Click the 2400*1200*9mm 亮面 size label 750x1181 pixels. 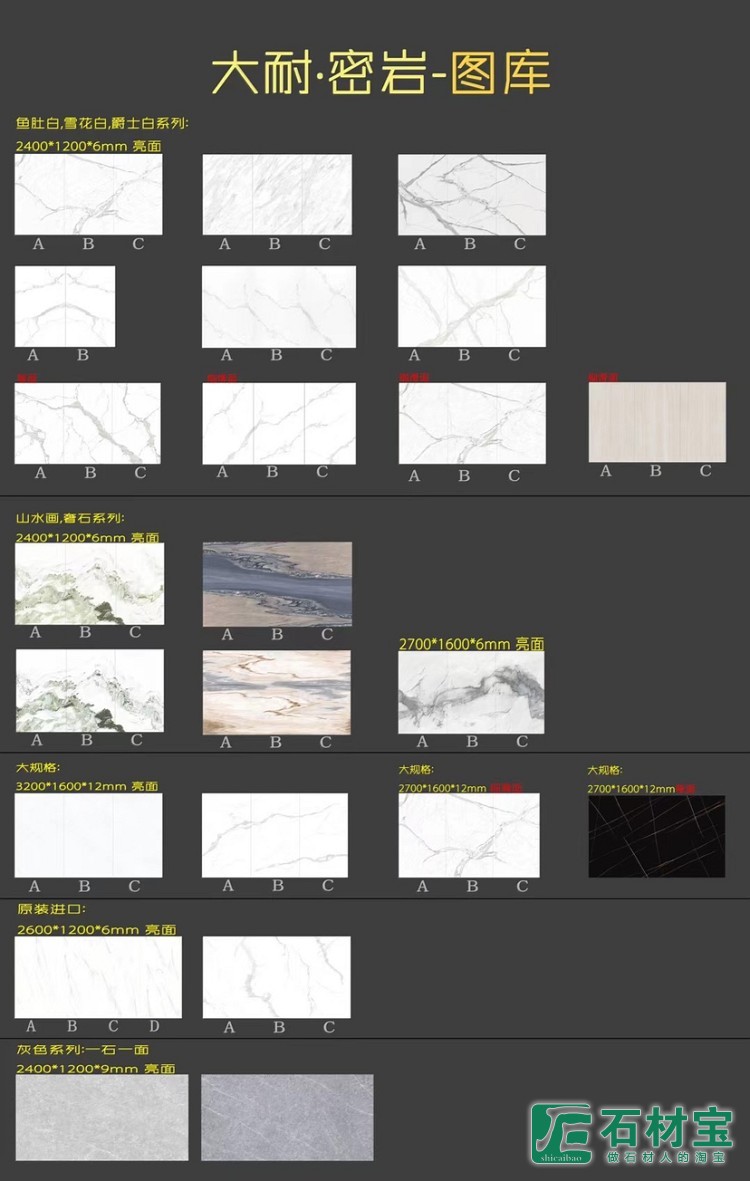96,1068
